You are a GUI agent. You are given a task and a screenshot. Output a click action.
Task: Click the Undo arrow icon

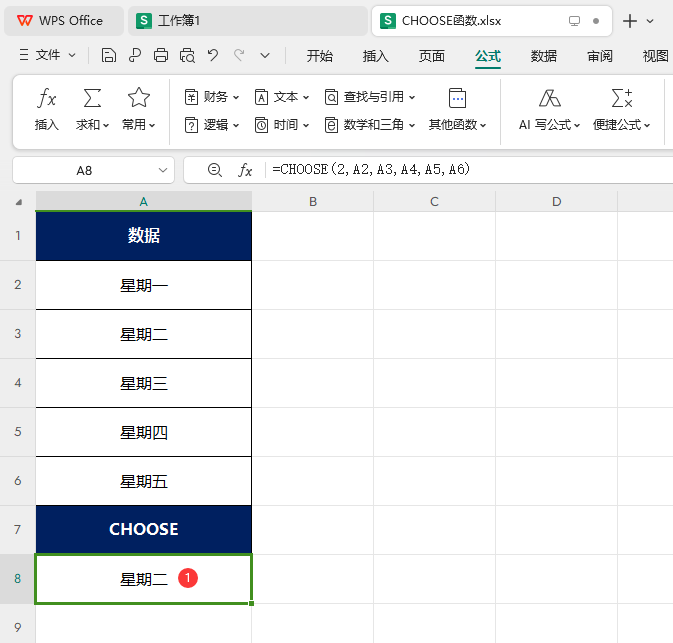pyautogui.click(x=213, y=55)
